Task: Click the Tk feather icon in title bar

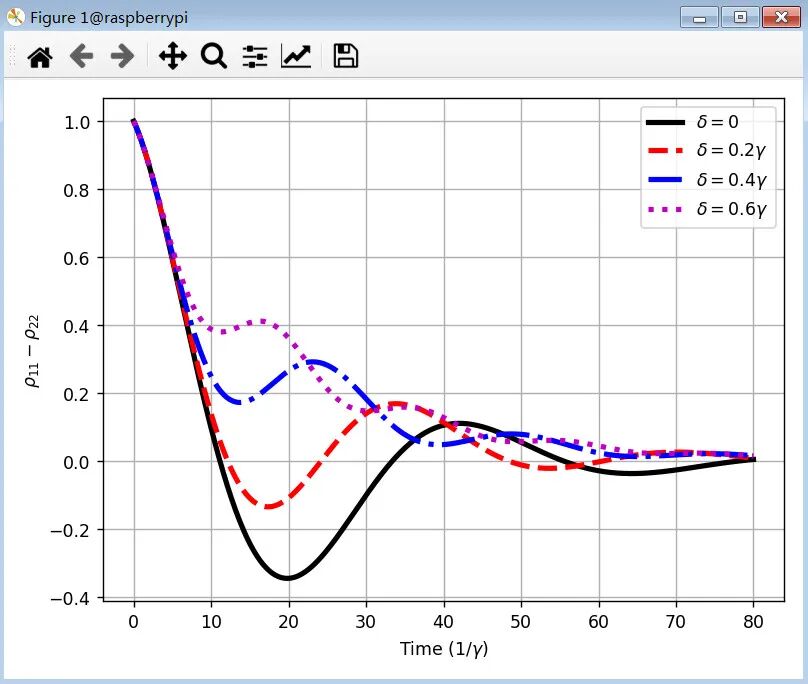Action: click(x=15, y=18)
